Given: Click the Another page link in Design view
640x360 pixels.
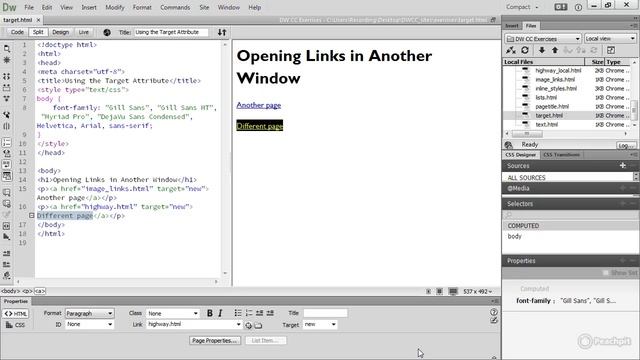Looking at the screenshot, I should (x=259, y=105).
